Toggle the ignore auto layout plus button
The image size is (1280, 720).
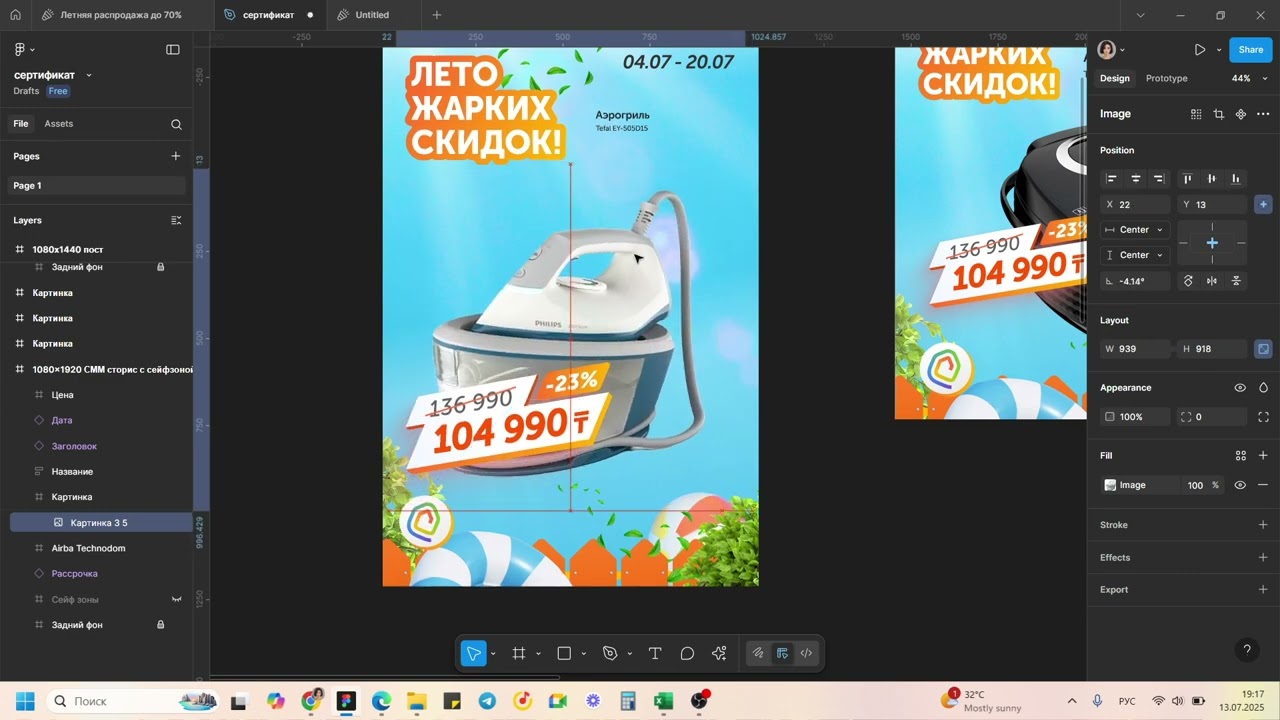coord(1263,204)
